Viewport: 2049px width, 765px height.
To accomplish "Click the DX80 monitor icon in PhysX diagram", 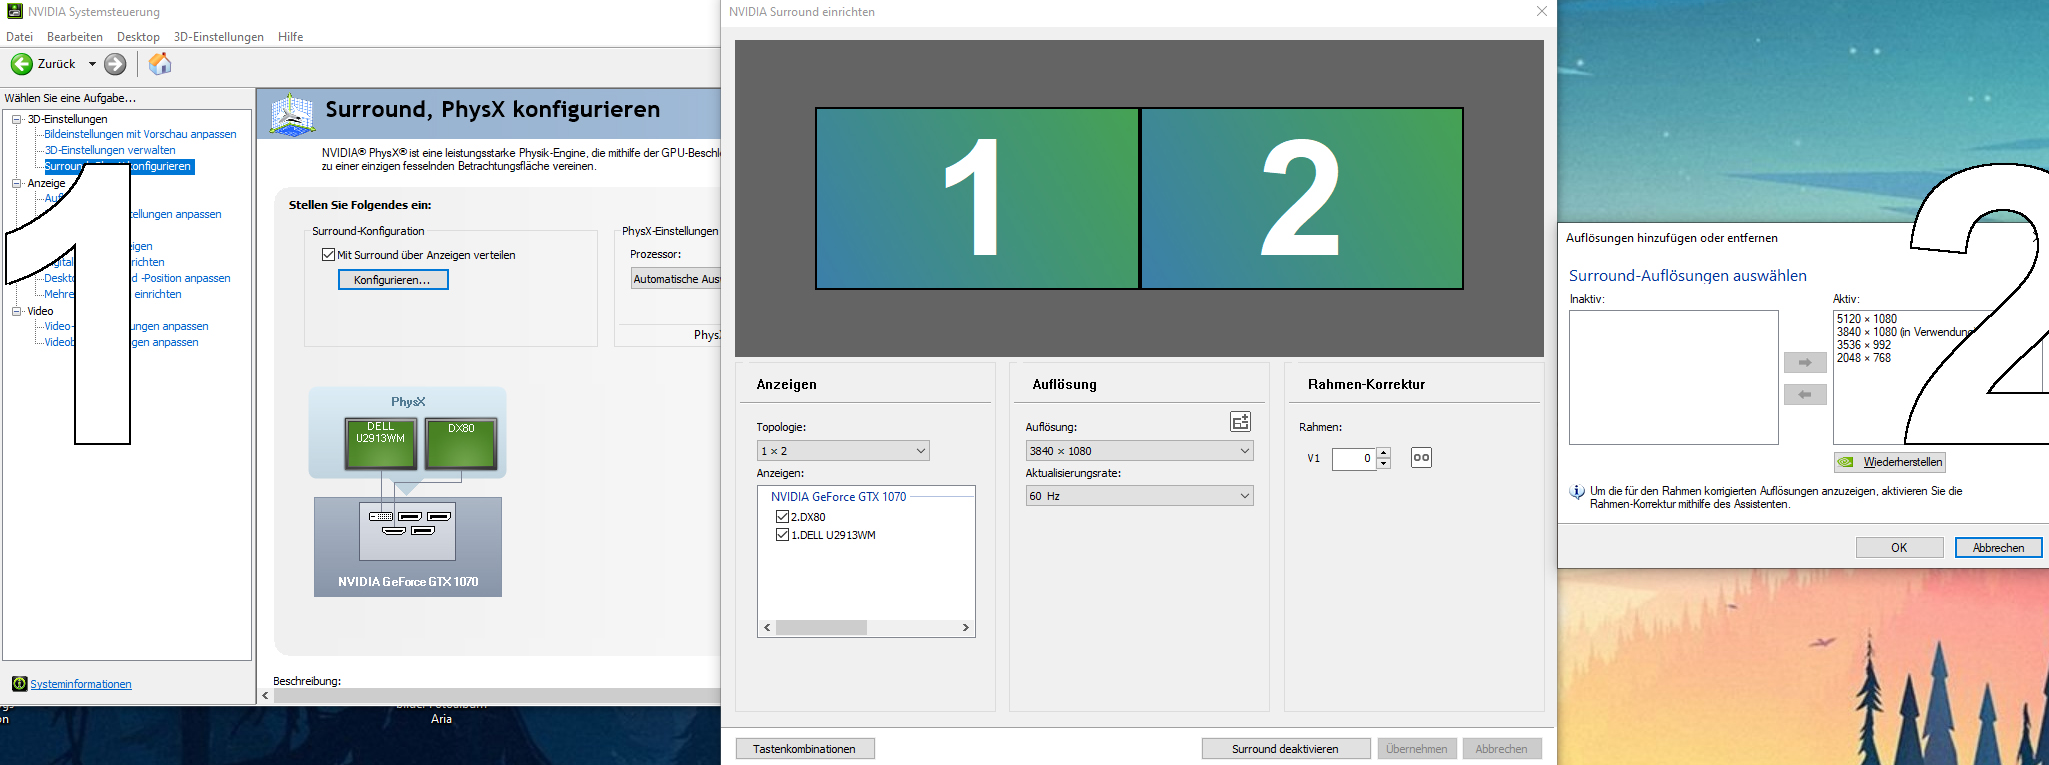I will 461,444.
